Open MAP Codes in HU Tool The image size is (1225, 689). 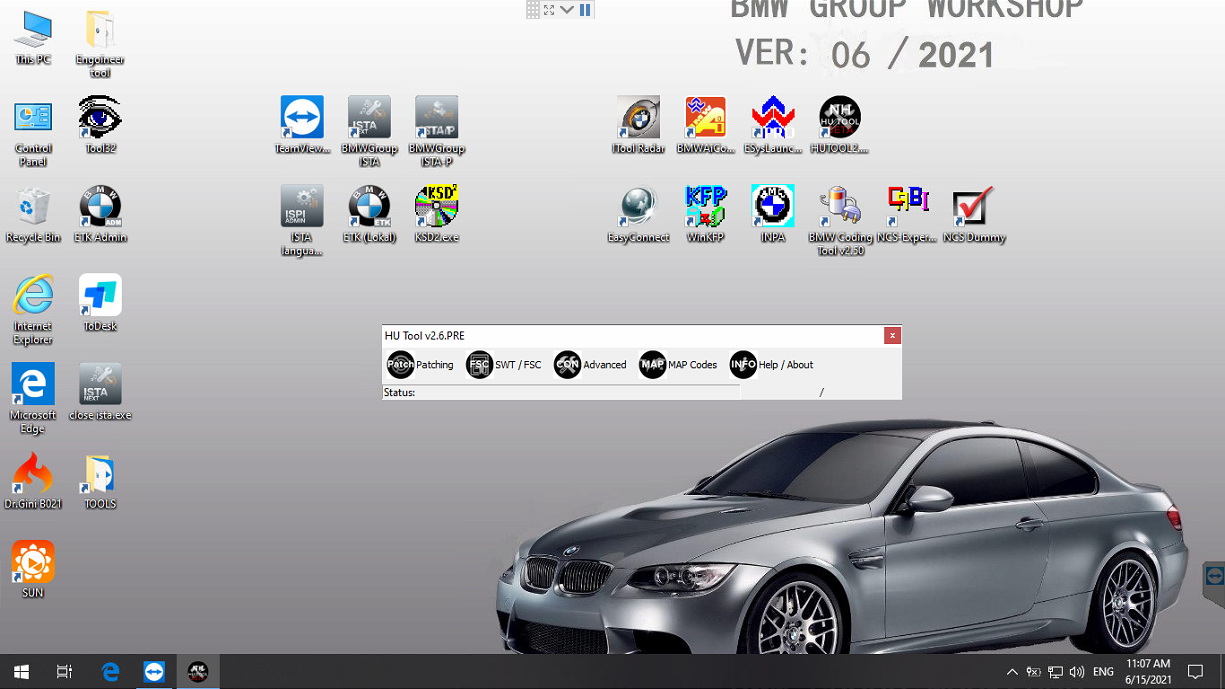tap(678, 365)
